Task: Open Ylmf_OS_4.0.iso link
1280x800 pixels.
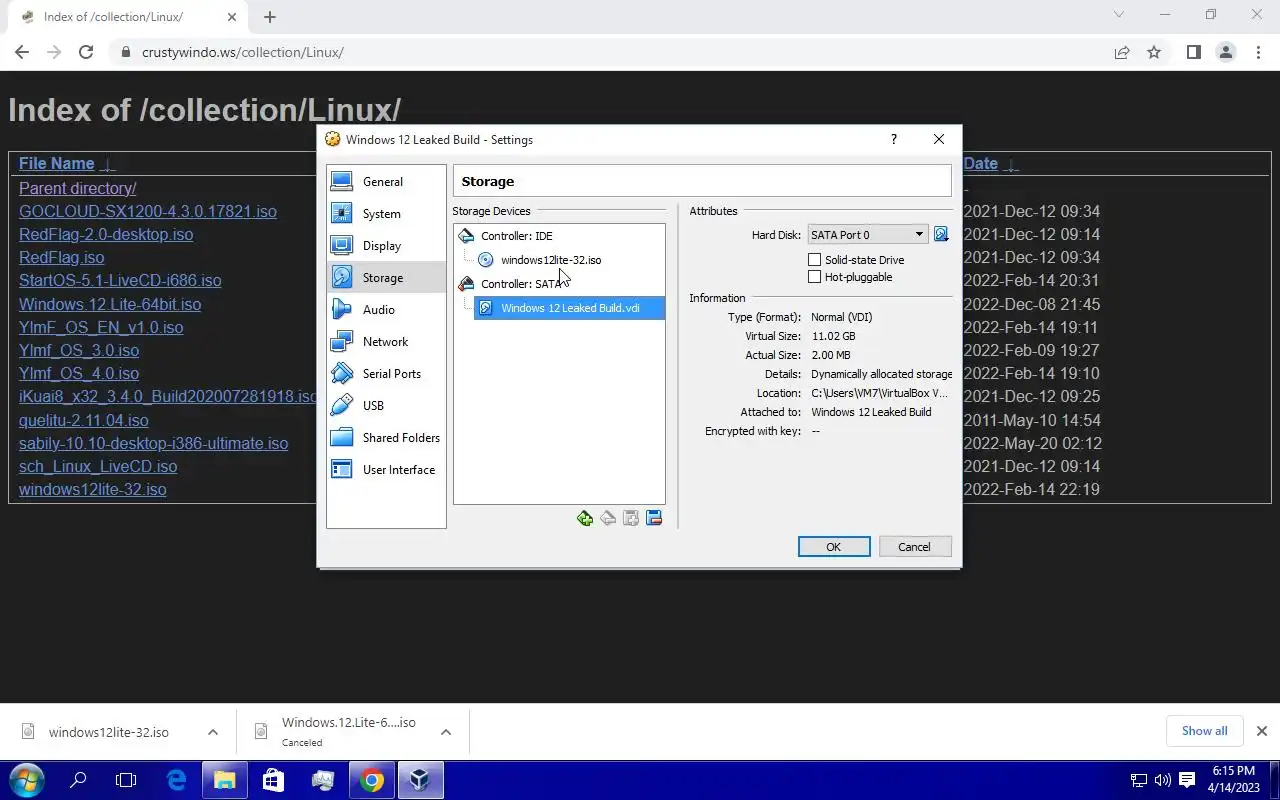Action: [x=79, y=373]
